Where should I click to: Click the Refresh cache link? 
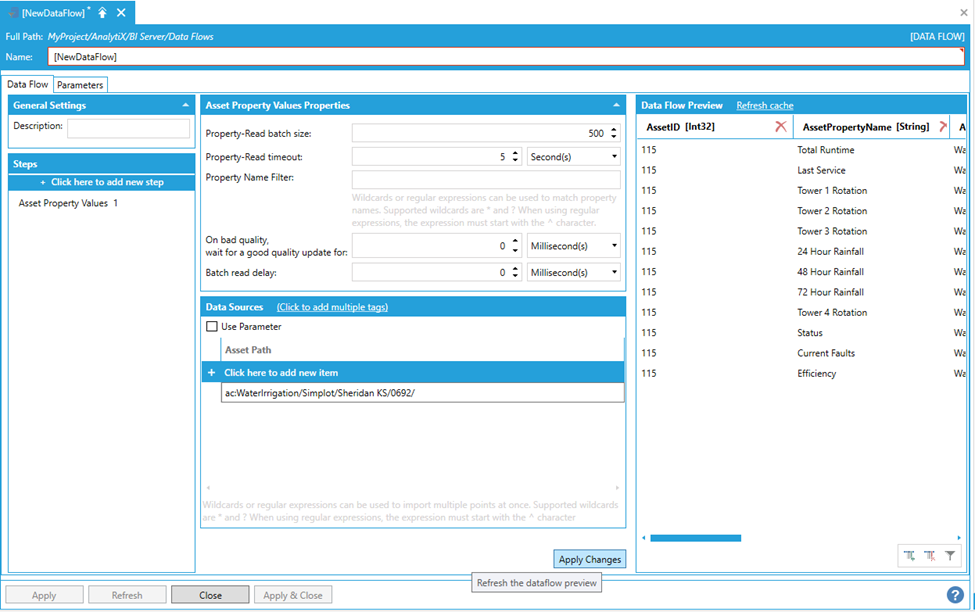pyautogui.click(x=765, y=105)
